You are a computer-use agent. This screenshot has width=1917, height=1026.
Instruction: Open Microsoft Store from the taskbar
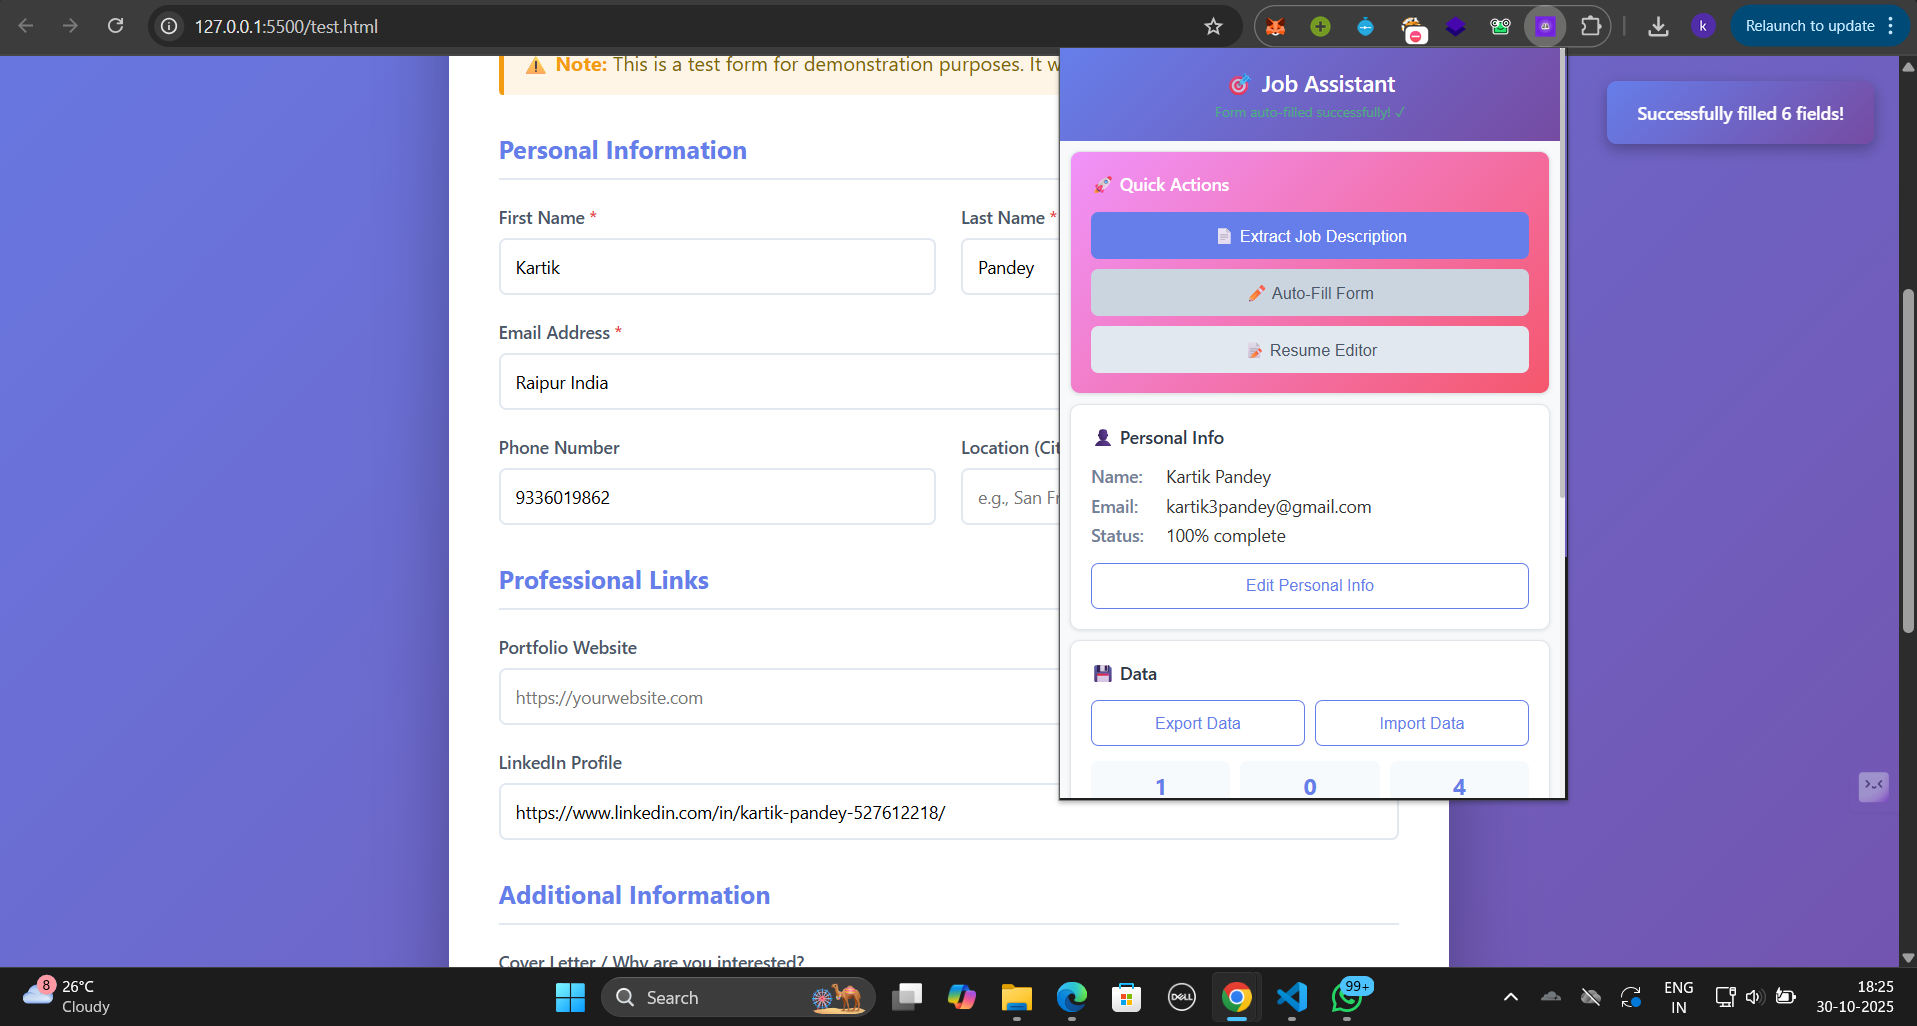point(1127,997)
